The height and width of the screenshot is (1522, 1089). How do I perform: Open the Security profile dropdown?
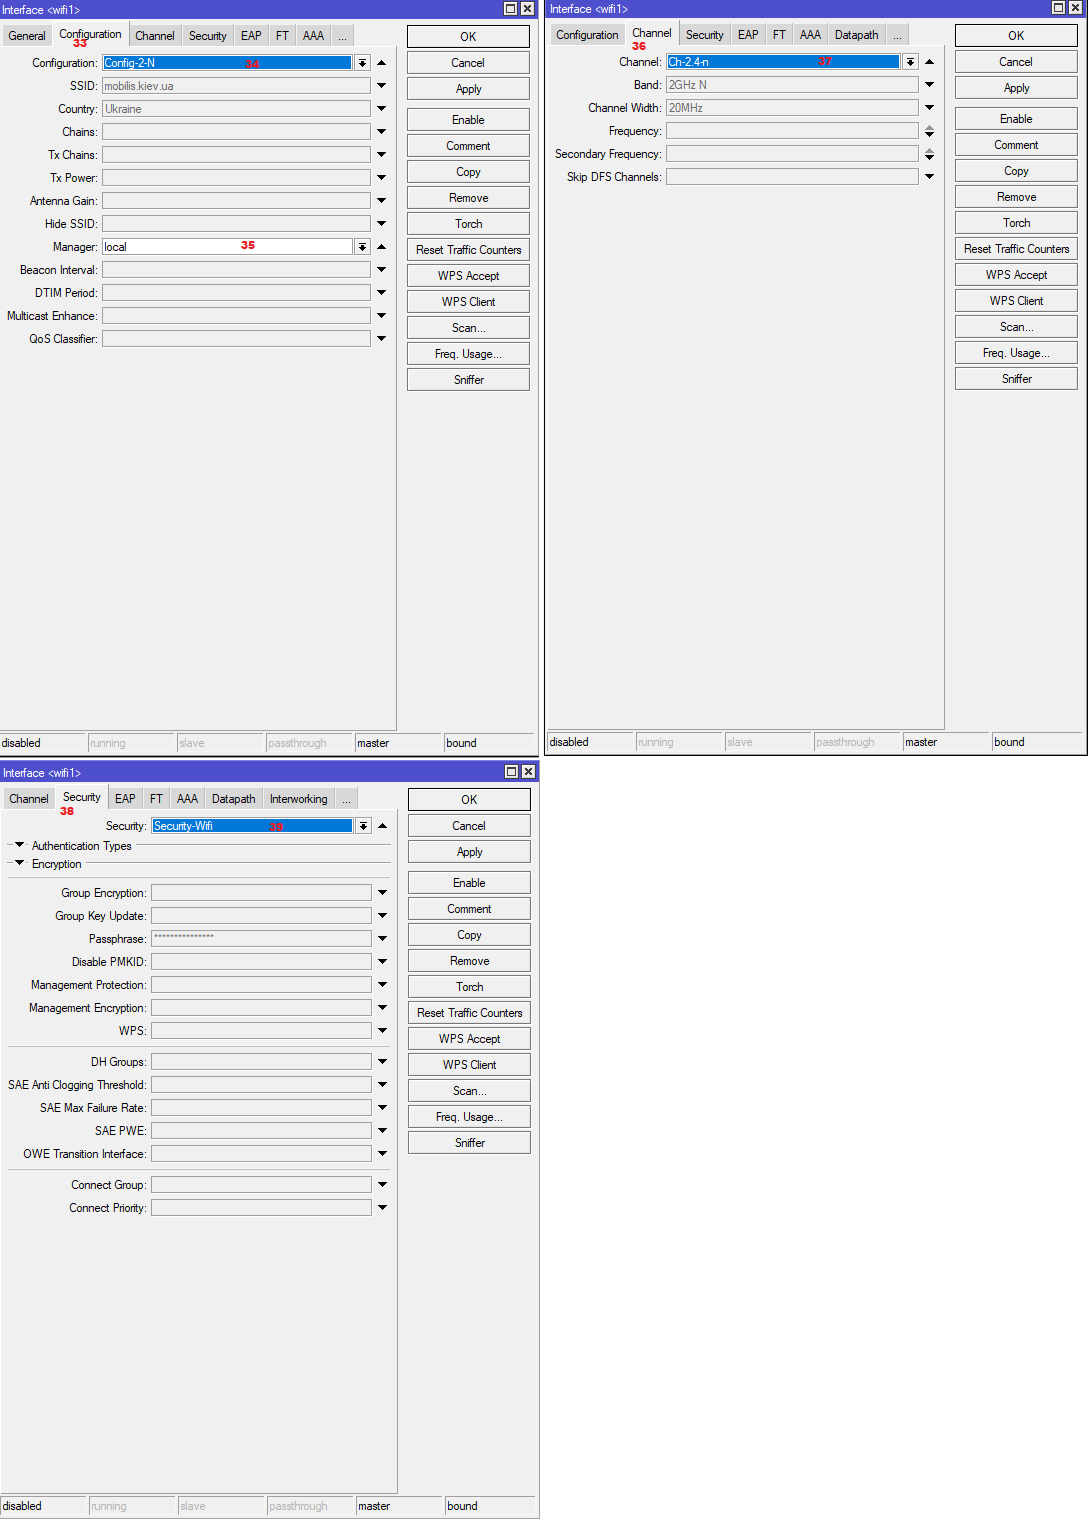tap(363, 826)
